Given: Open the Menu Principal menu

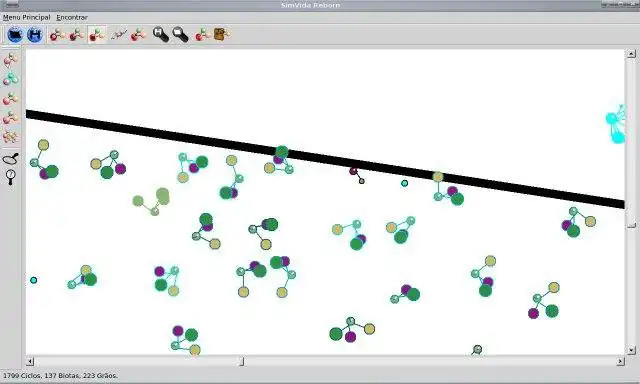Looking at the screenshot, I should [x=27, y=18].
